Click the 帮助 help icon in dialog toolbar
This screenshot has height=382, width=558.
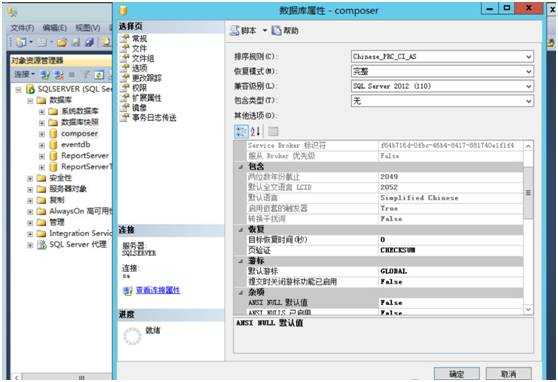pos(277,31)
